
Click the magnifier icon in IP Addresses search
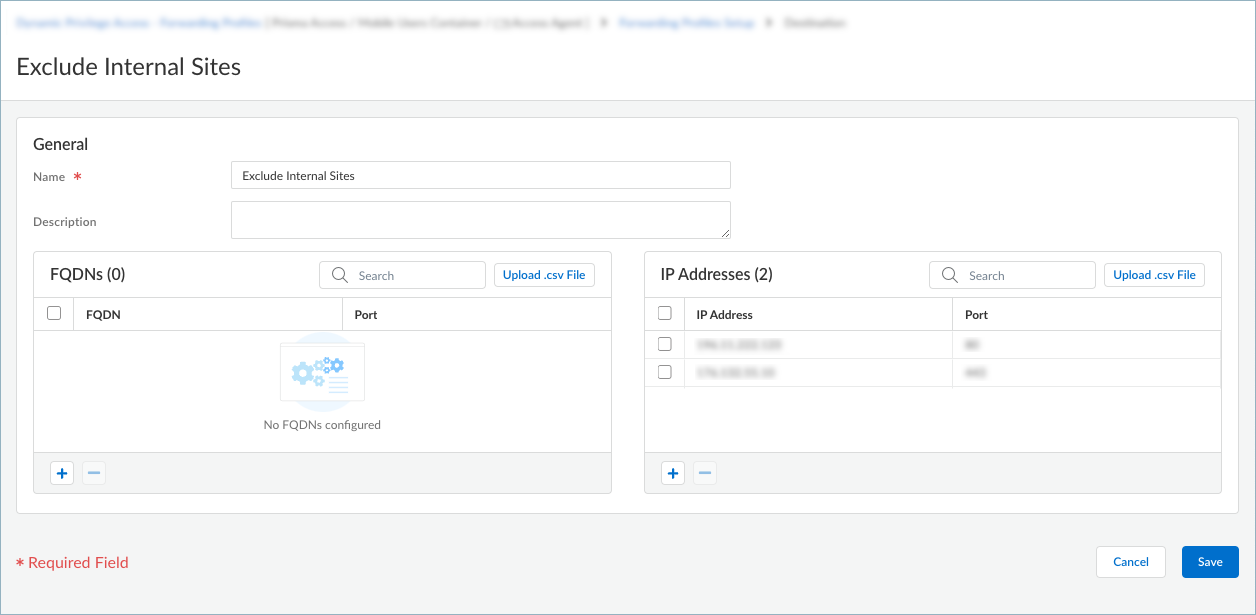click(x=950, y=275)
